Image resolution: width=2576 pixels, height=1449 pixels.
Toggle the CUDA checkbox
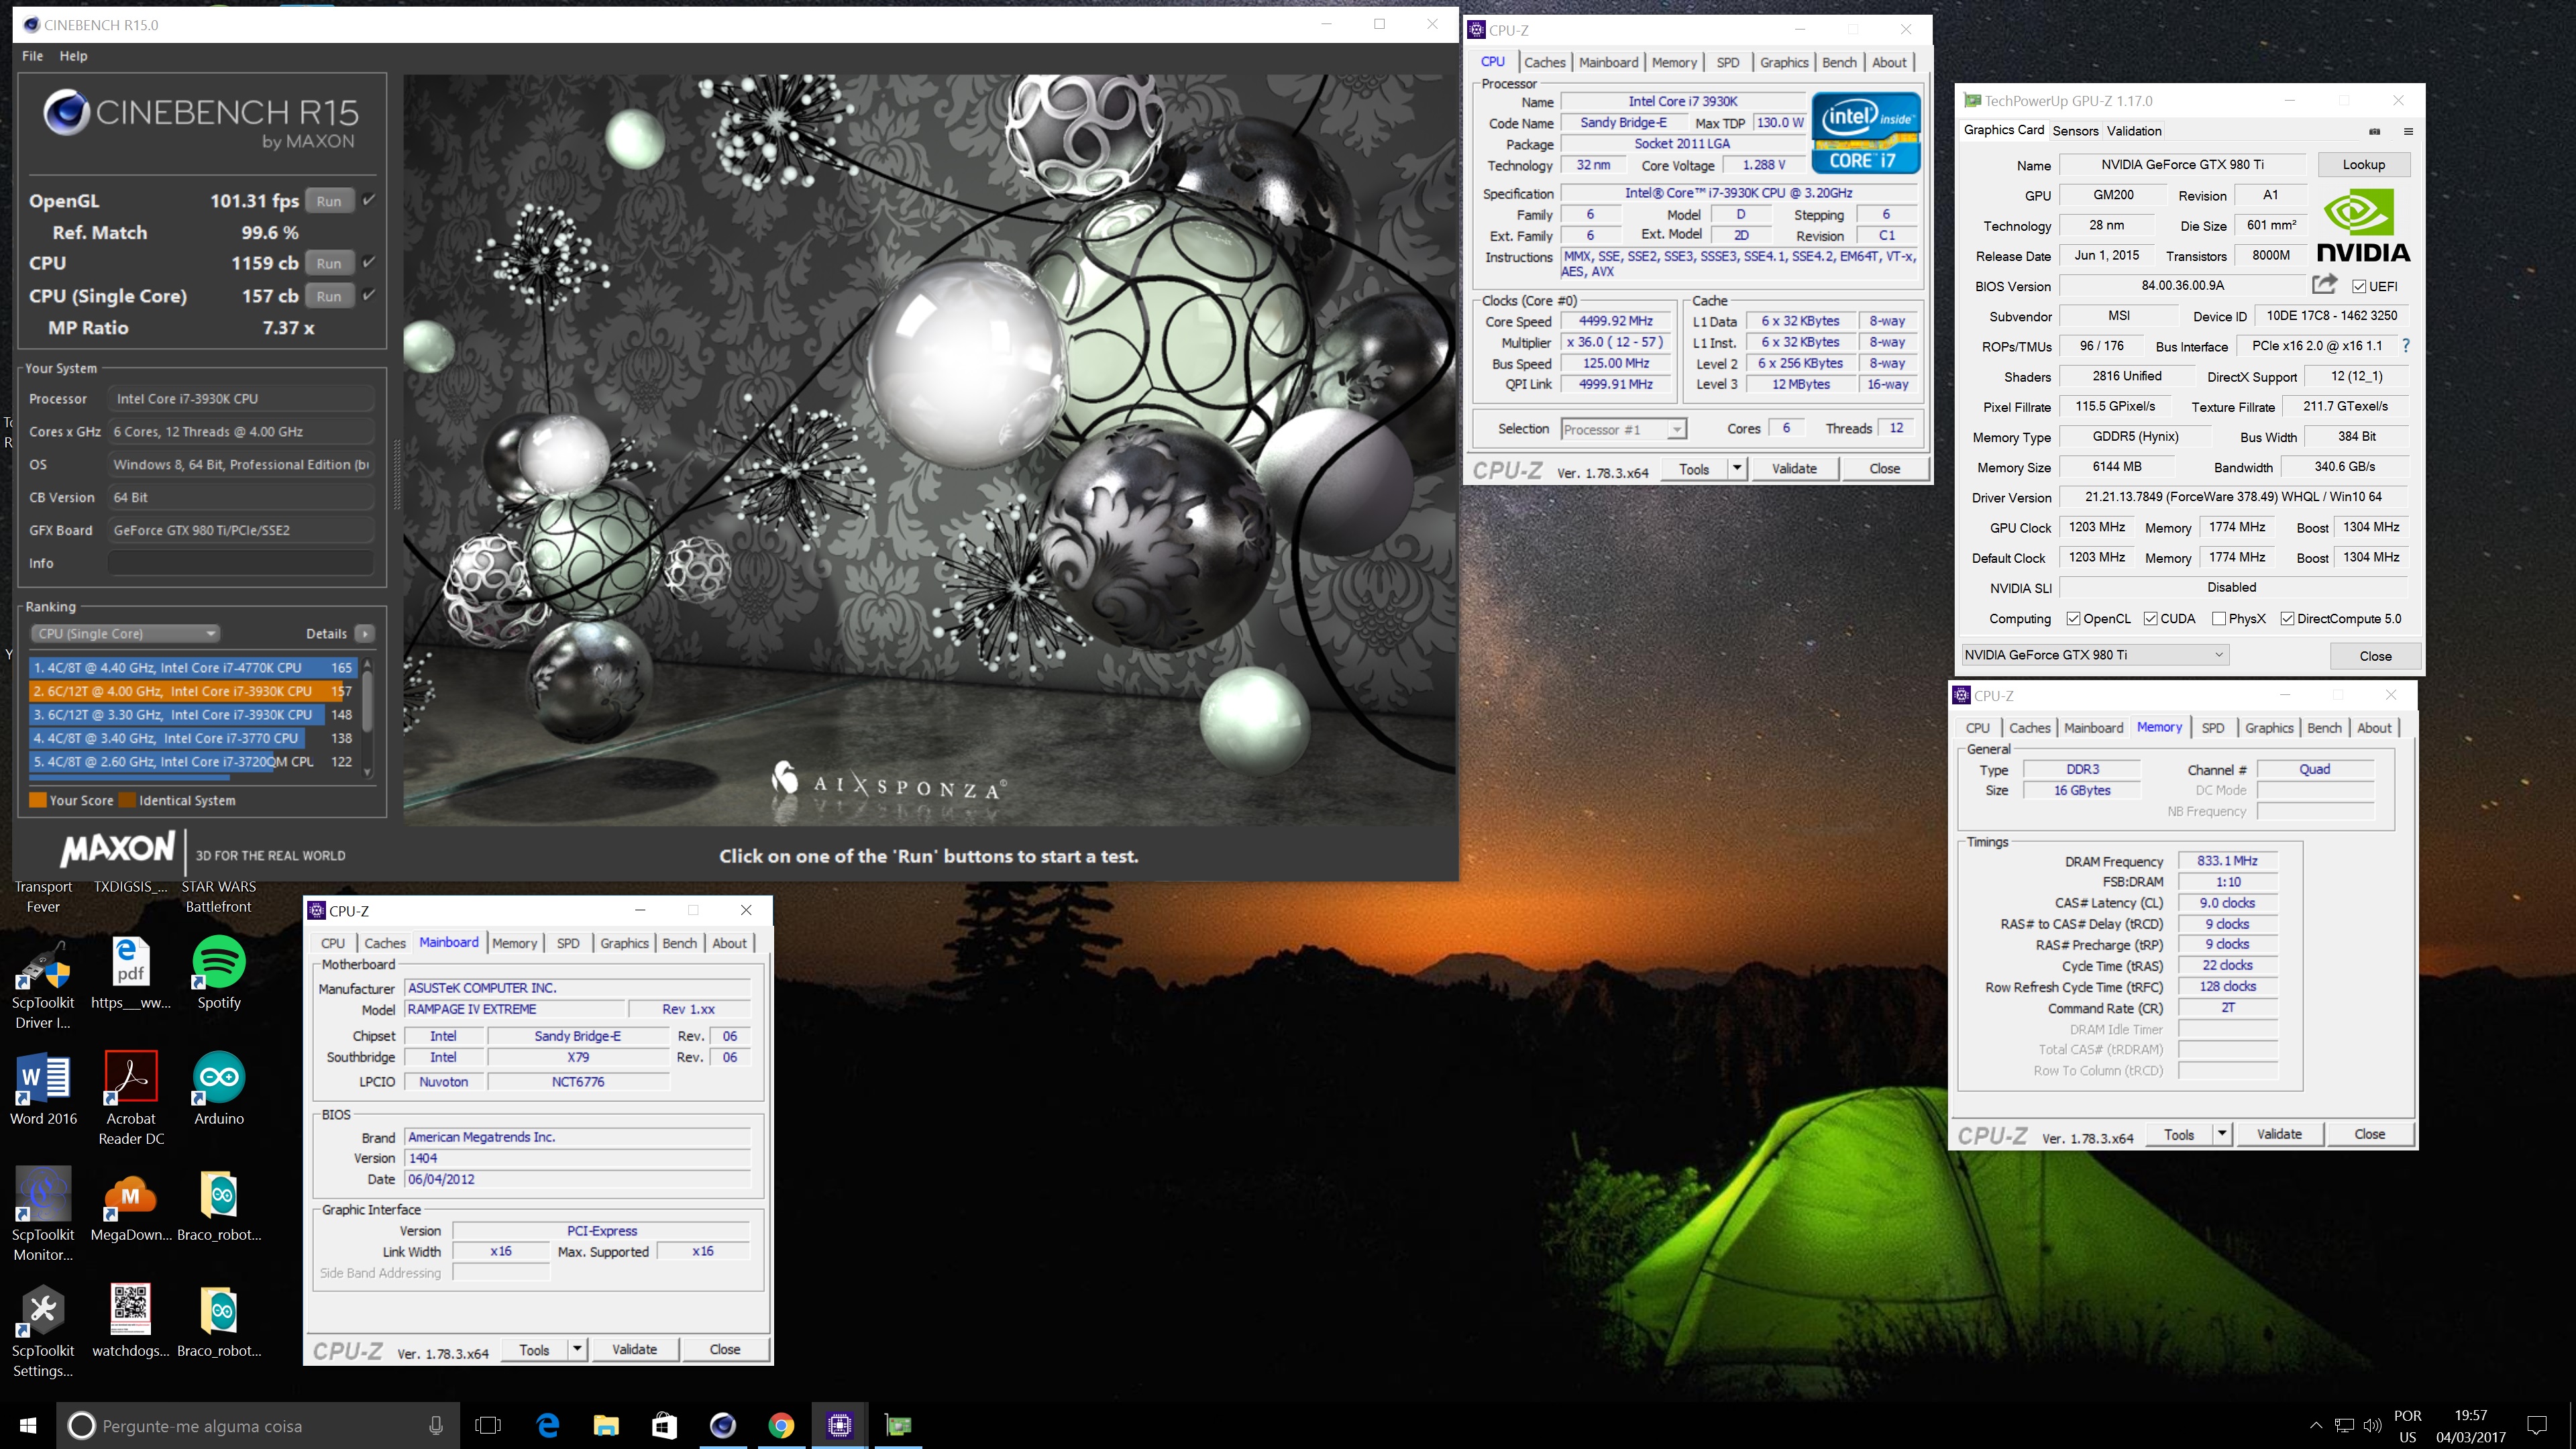coord(2150,619)
